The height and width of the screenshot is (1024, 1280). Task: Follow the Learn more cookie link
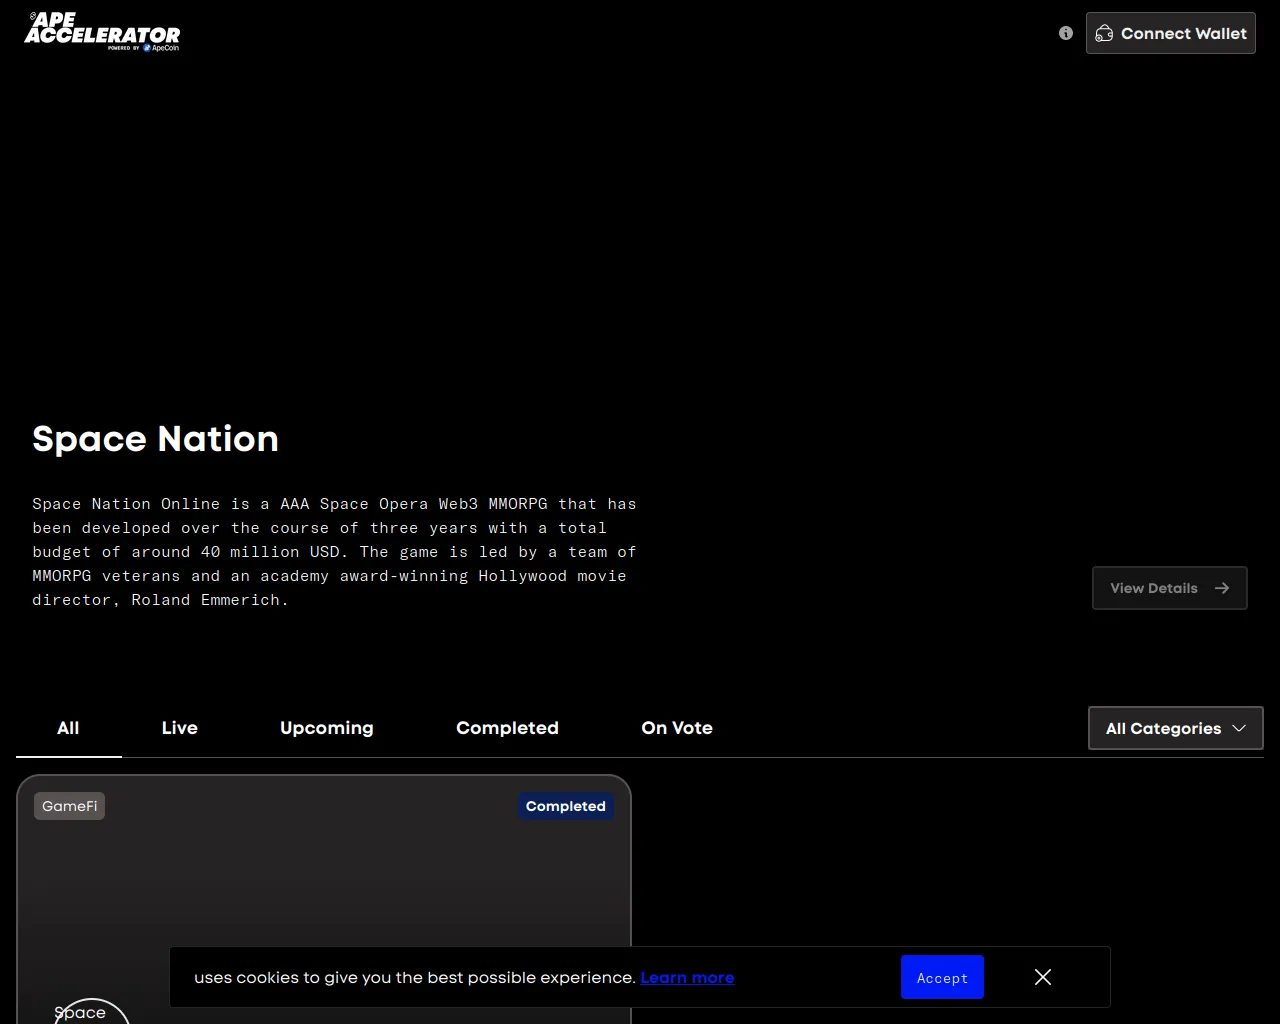(687, 977)
